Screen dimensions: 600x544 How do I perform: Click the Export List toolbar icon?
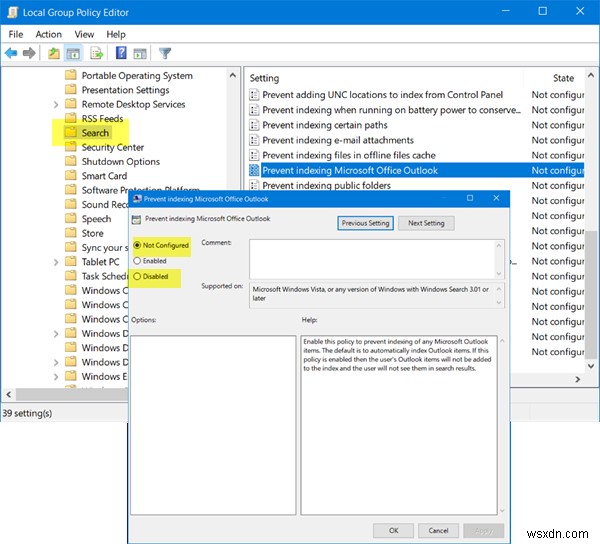[x=98, y=53]
